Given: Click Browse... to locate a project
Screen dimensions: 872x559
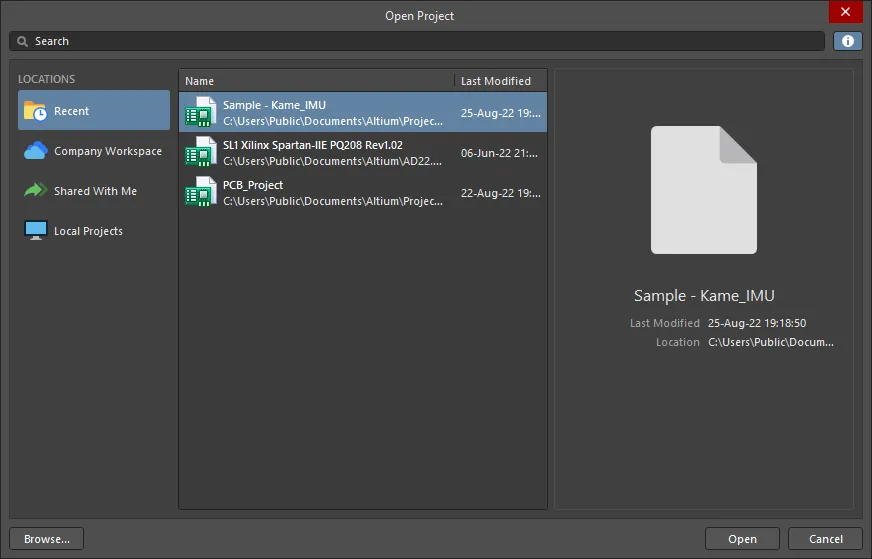Looking at the screenshot, I should [x=47, y=539].
